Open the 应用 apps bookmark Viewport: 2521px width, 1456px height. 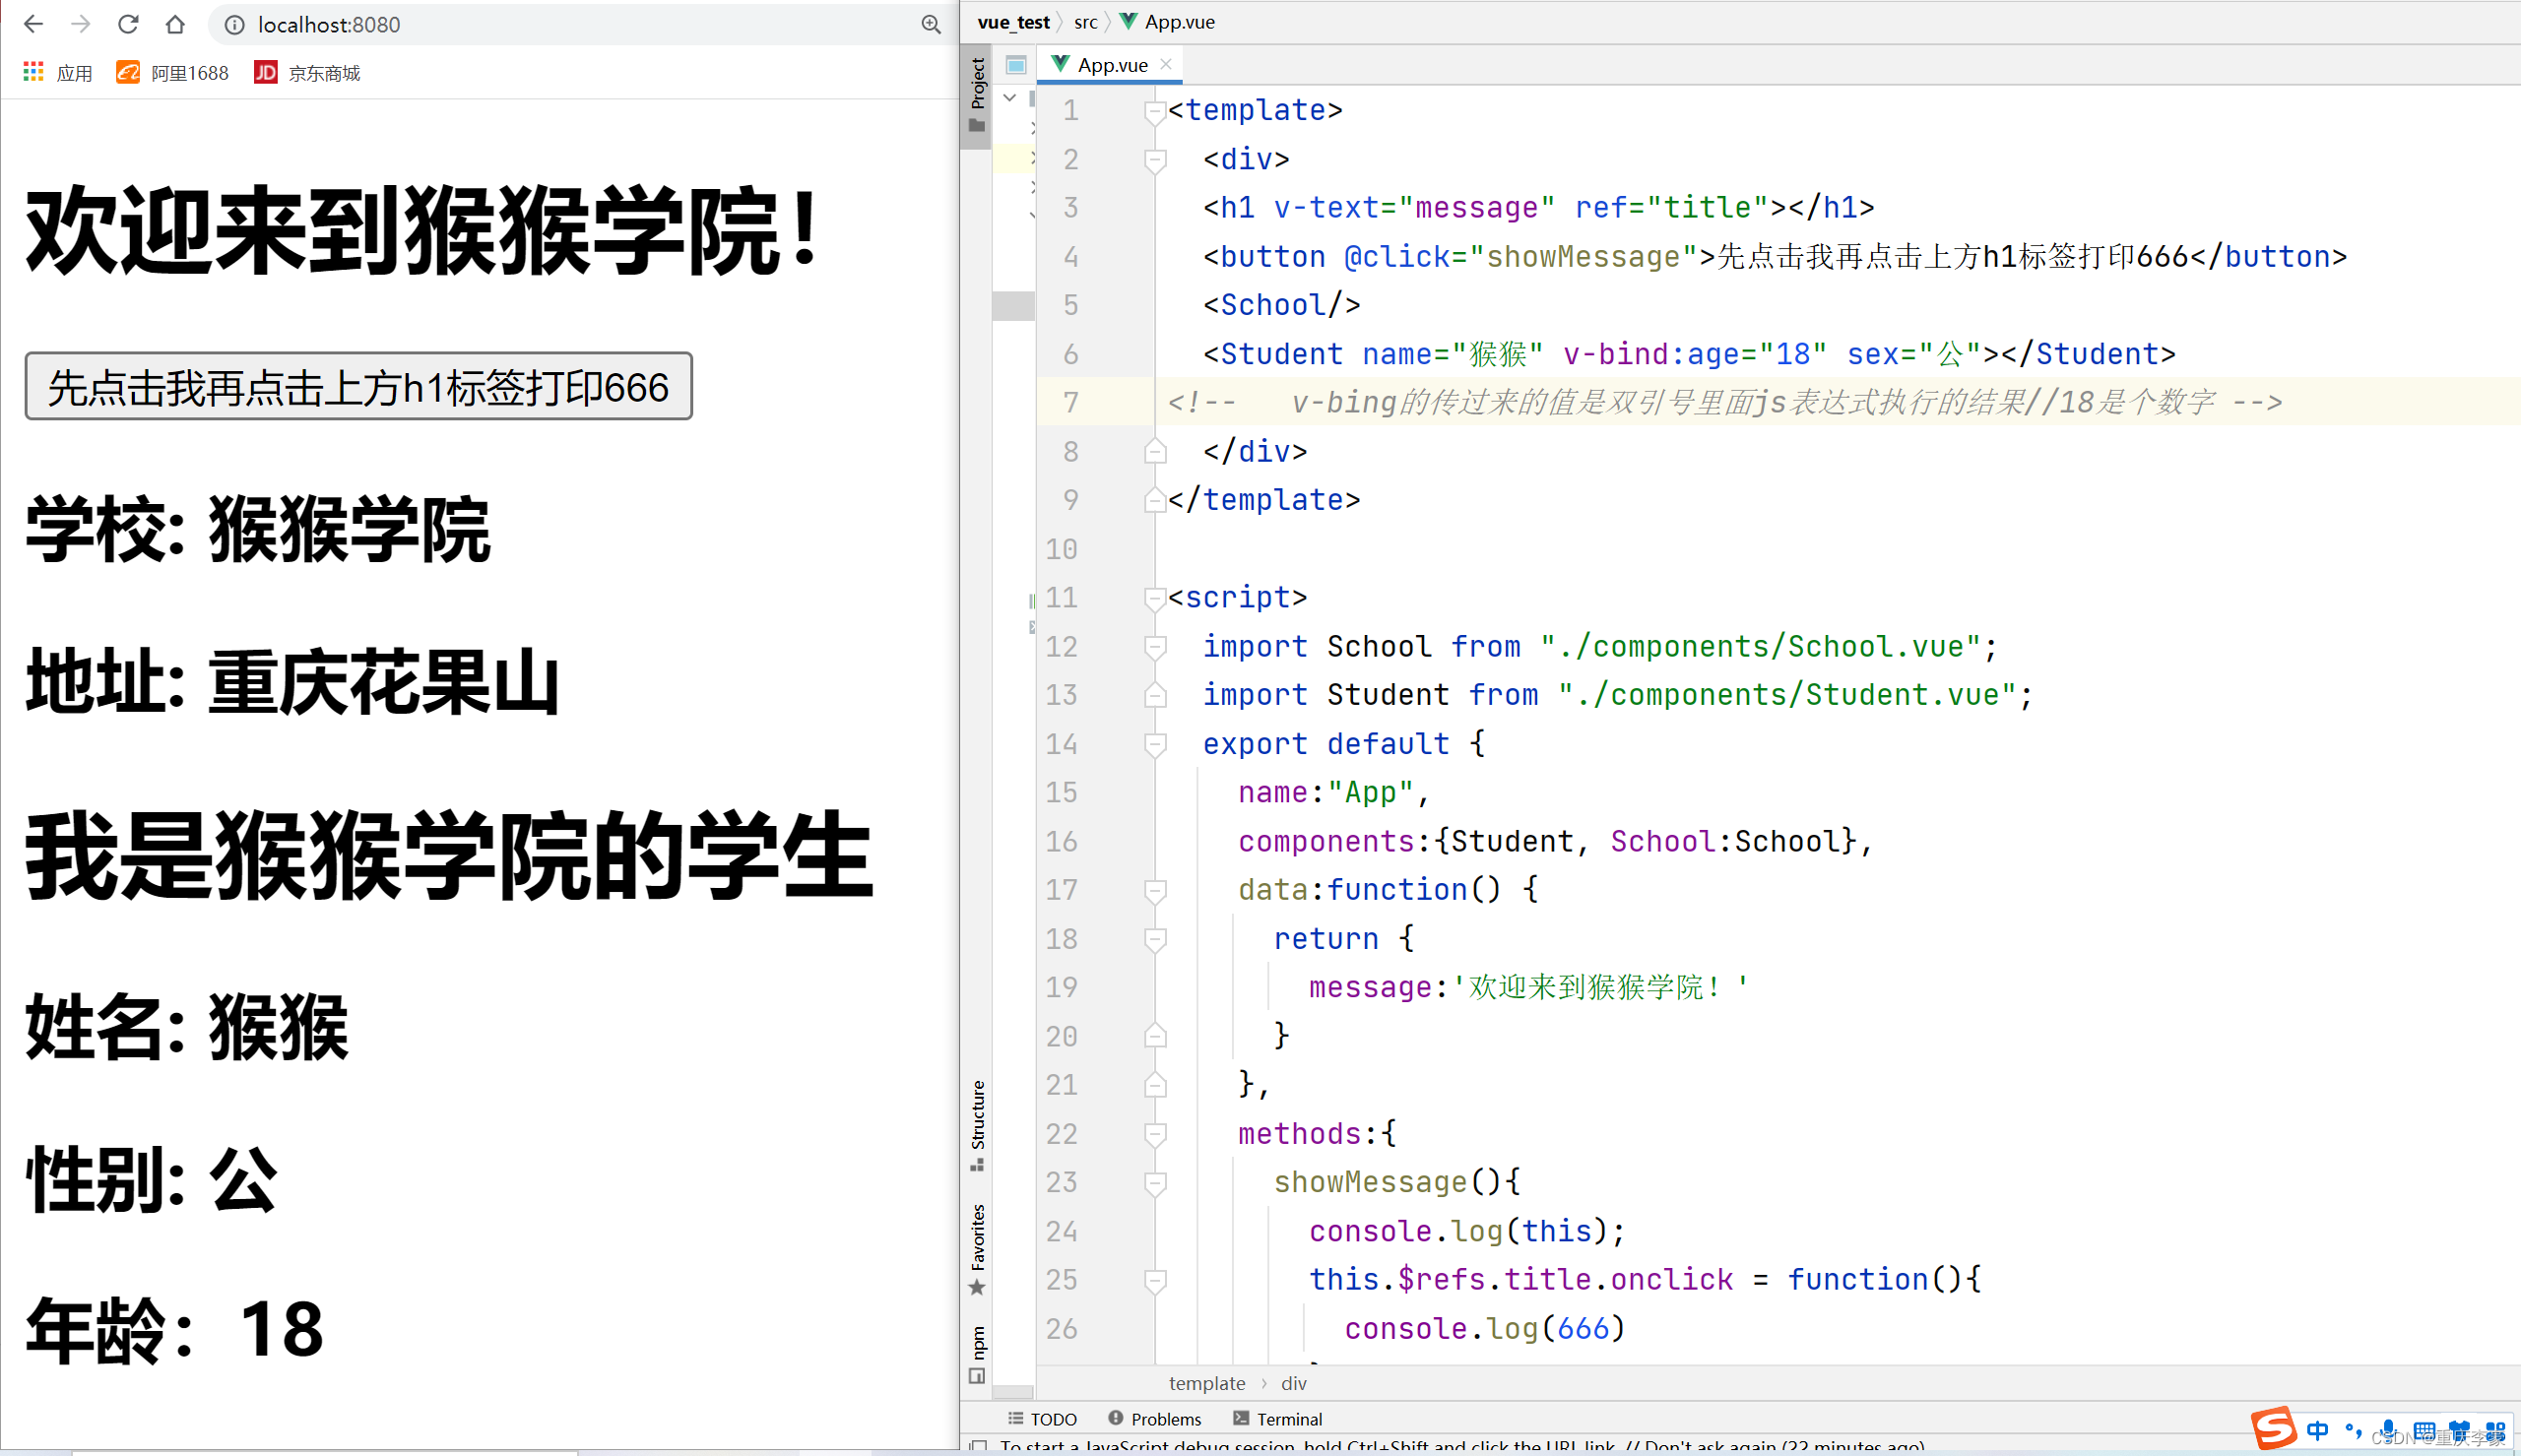(x=57, y=73)
